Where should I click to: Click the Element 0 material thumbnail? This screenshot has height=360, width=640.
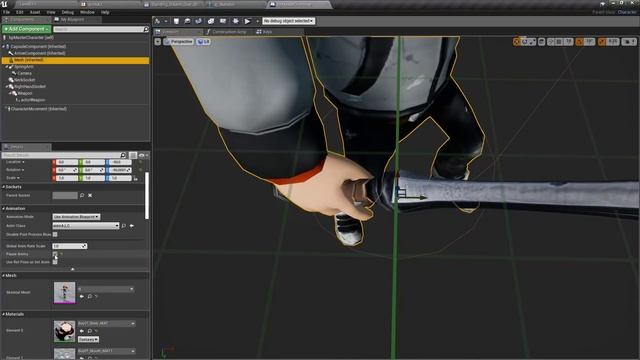coord(64,331)
